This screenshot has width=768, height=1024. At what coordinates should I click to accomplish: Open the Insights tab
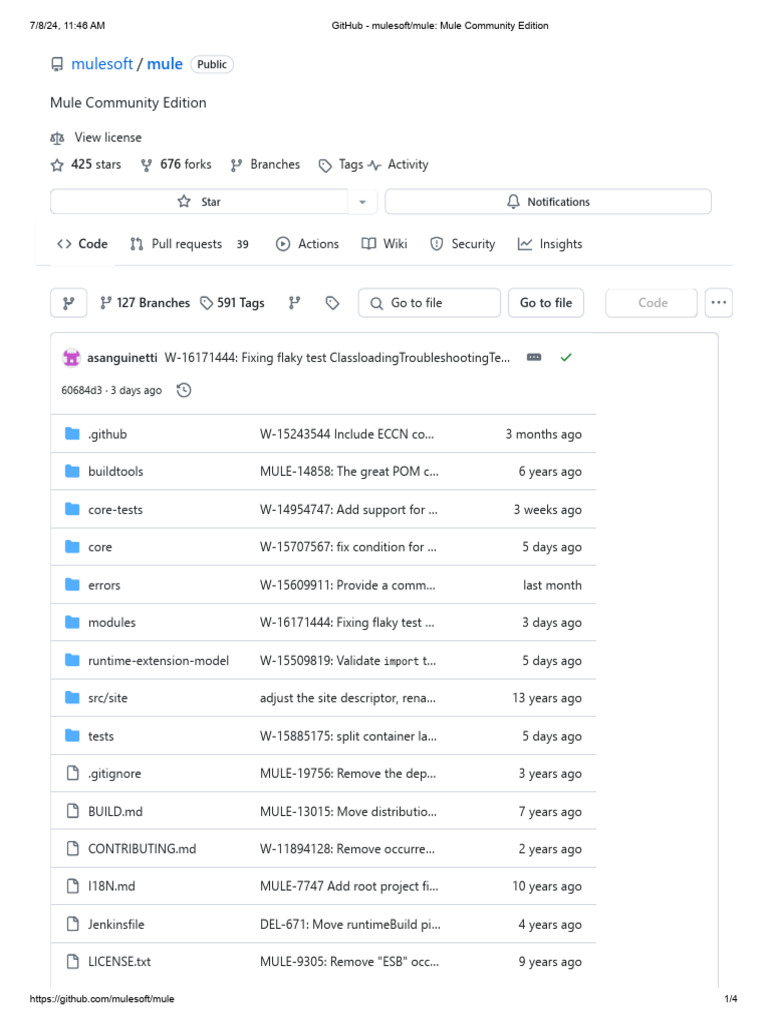coord(550,244)
